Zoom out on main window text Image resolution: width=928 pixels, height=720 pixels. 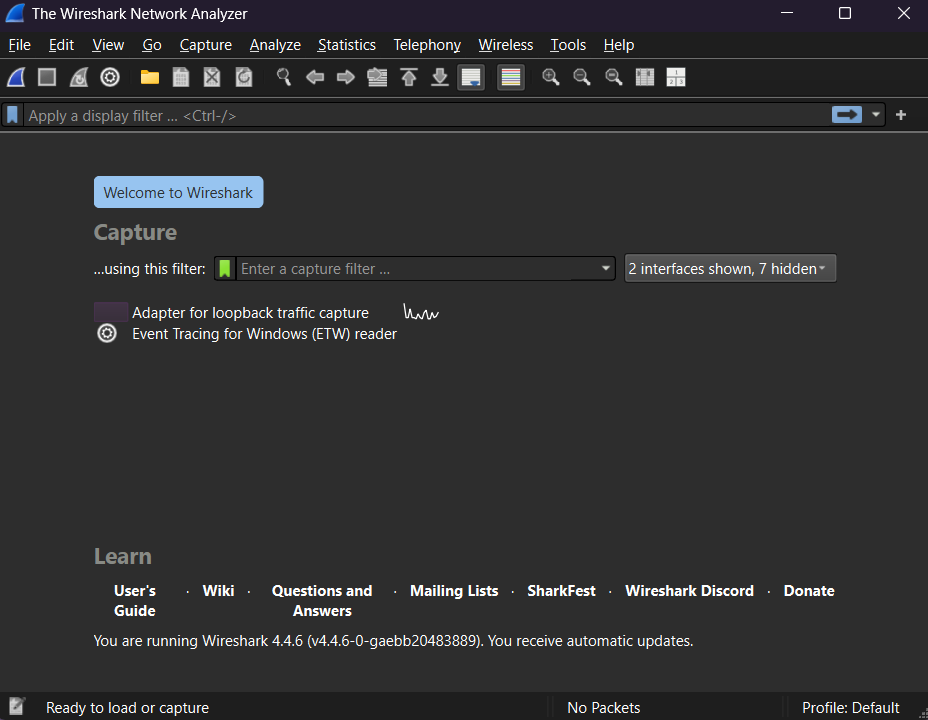tap(582, 77)
